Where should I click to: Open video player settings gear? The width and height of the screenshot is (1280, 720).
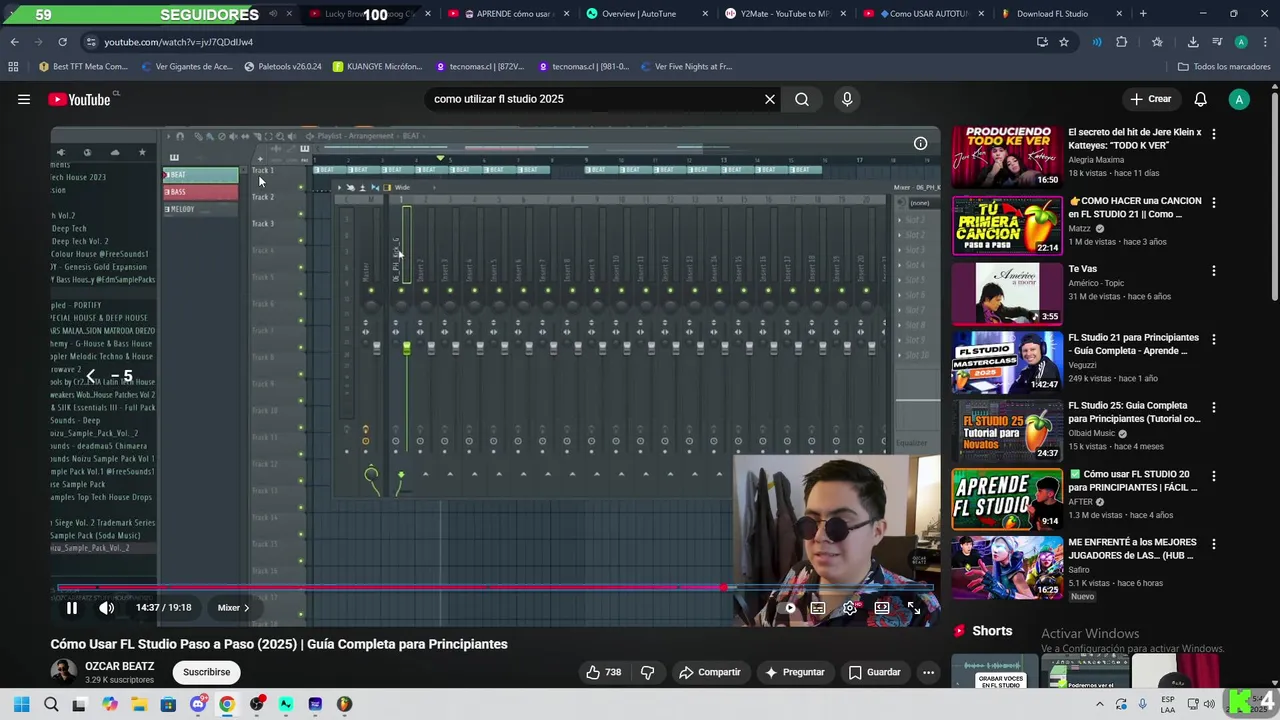849,608
